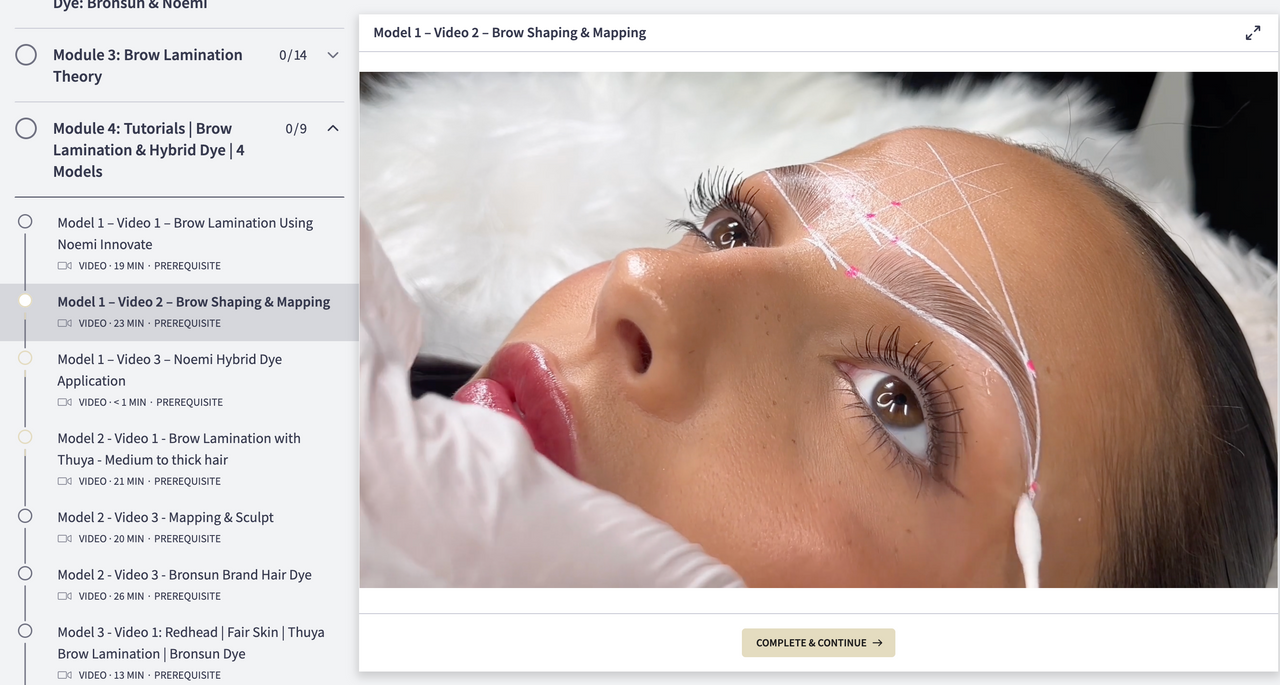Collapse Module 4 Tutorials section chevron
Viewport: 1280px width, 685px height.
tap(333, 128)
